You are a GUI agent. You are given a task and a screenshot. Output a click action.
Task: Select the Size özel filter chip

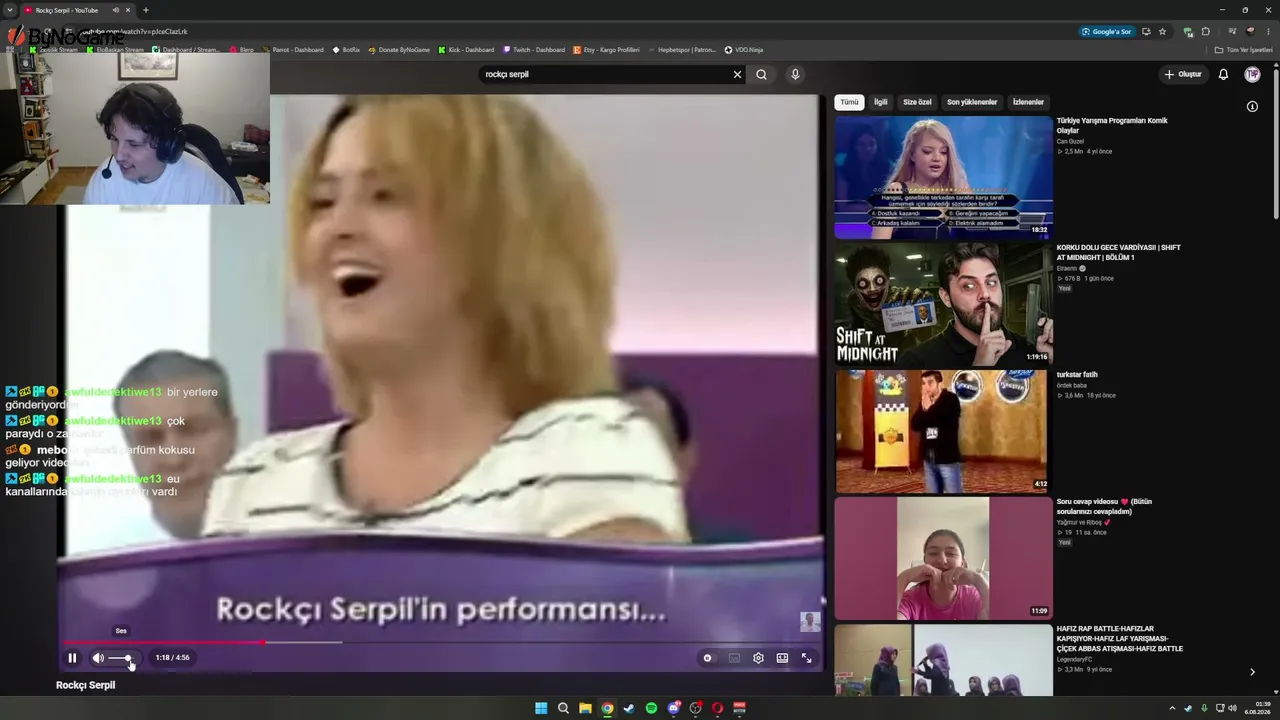pyautogui.click(x=917, y=102)
